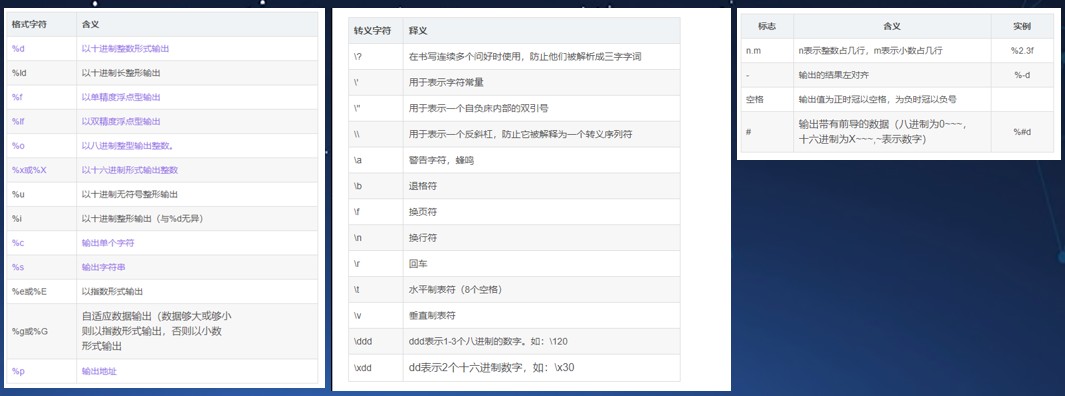Click the %p format specifier link
Screen dimensions: 1065x396
pyautogui.click(x=18, y=372)
